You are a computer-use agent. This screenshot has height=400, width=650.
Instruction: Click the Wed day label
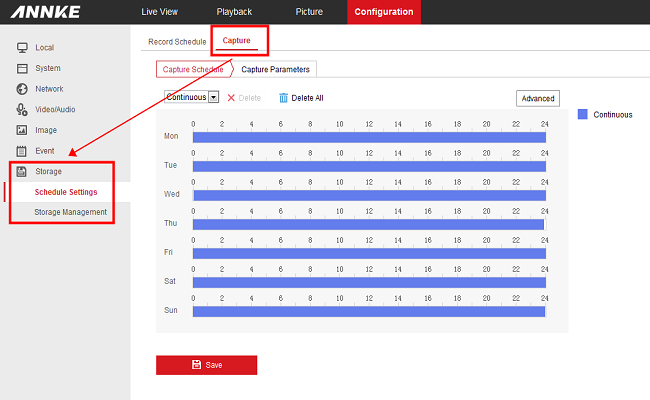click(172, 194)
